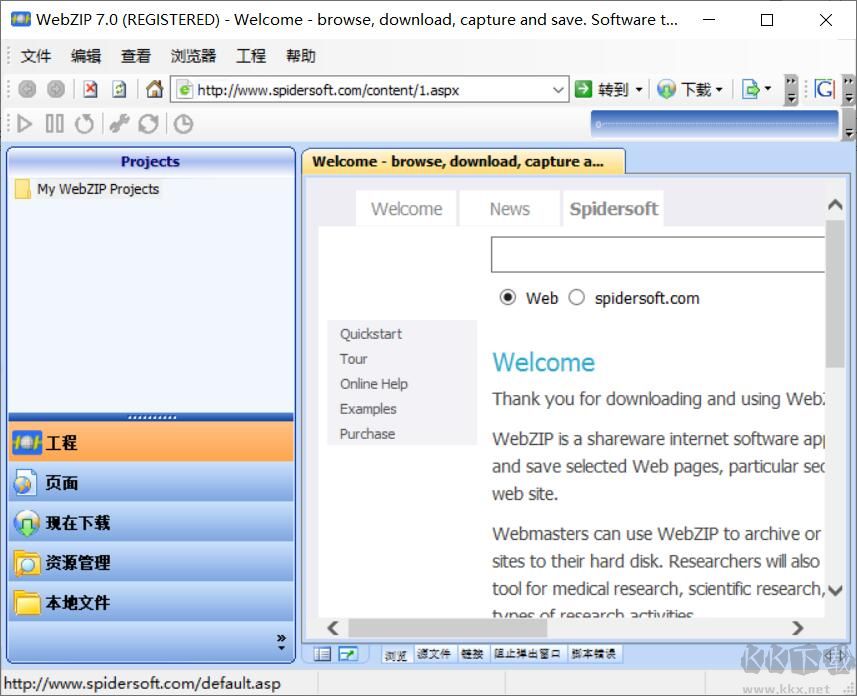857x696 pixels.
Task: Open the 下載 dropdown arrow
Action: 719,89
